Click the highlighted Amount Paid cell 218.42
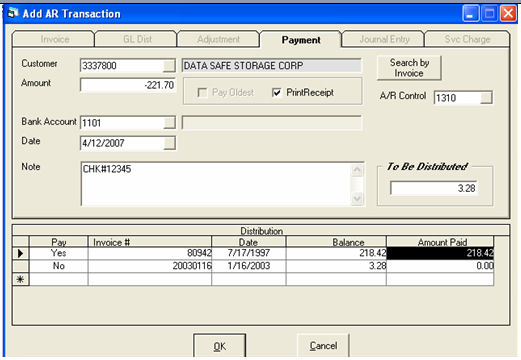Screen dimensions: 521x360 pos(440,253)
